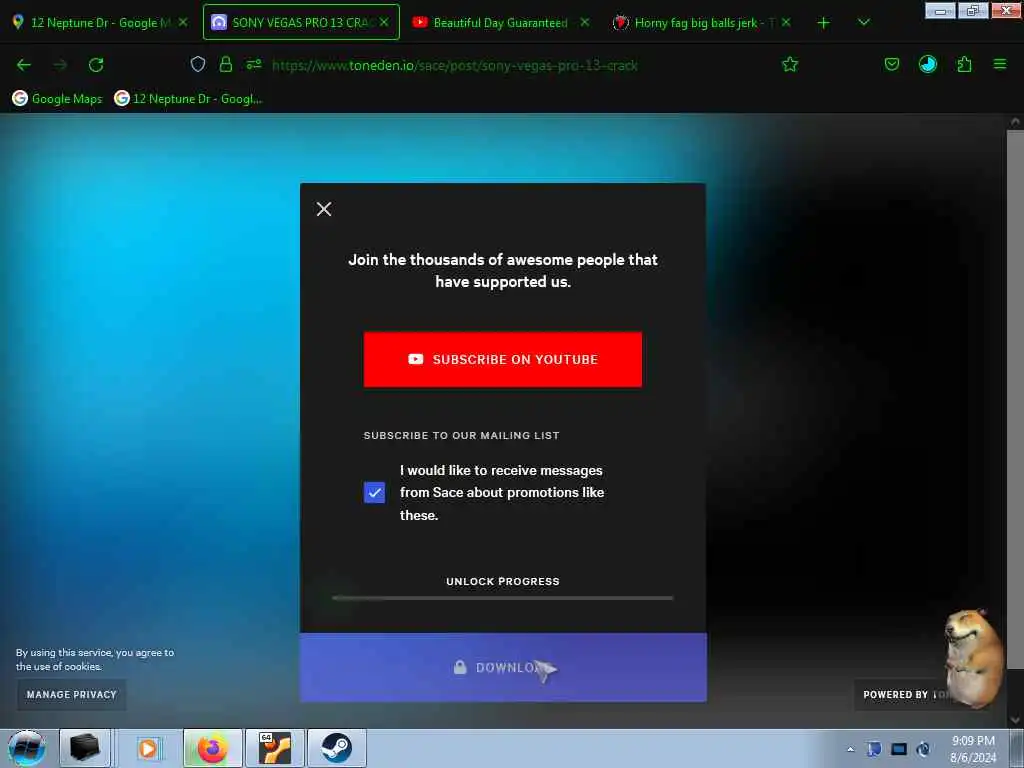Image resolution: width=1024 pixels, height=768 pixels.
Task: Bookmark this page with the star icon
Action: click(x=790, y=64)
